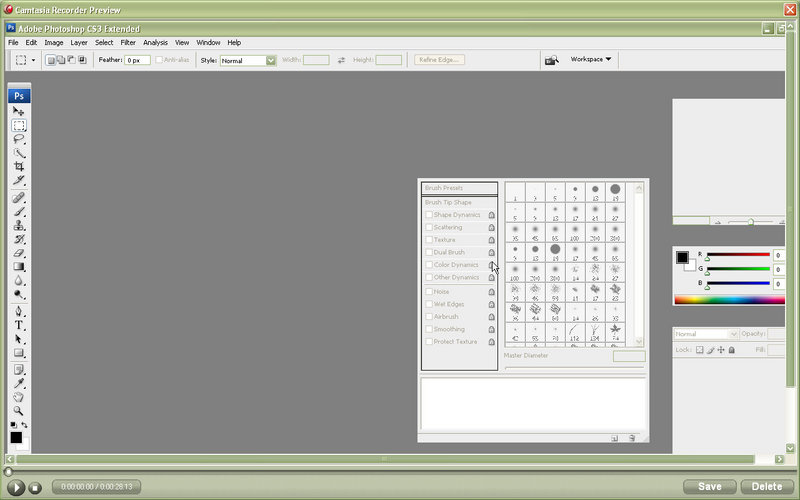Pick the Type tool in toolbox

(x=19, y=326)
